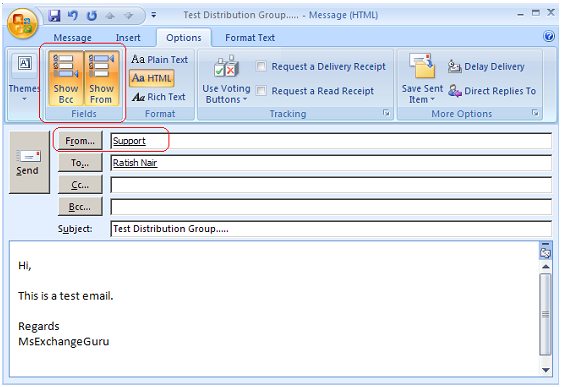
Task: Click the From... button
Action: pyautogui.click(x=80, y=141)
